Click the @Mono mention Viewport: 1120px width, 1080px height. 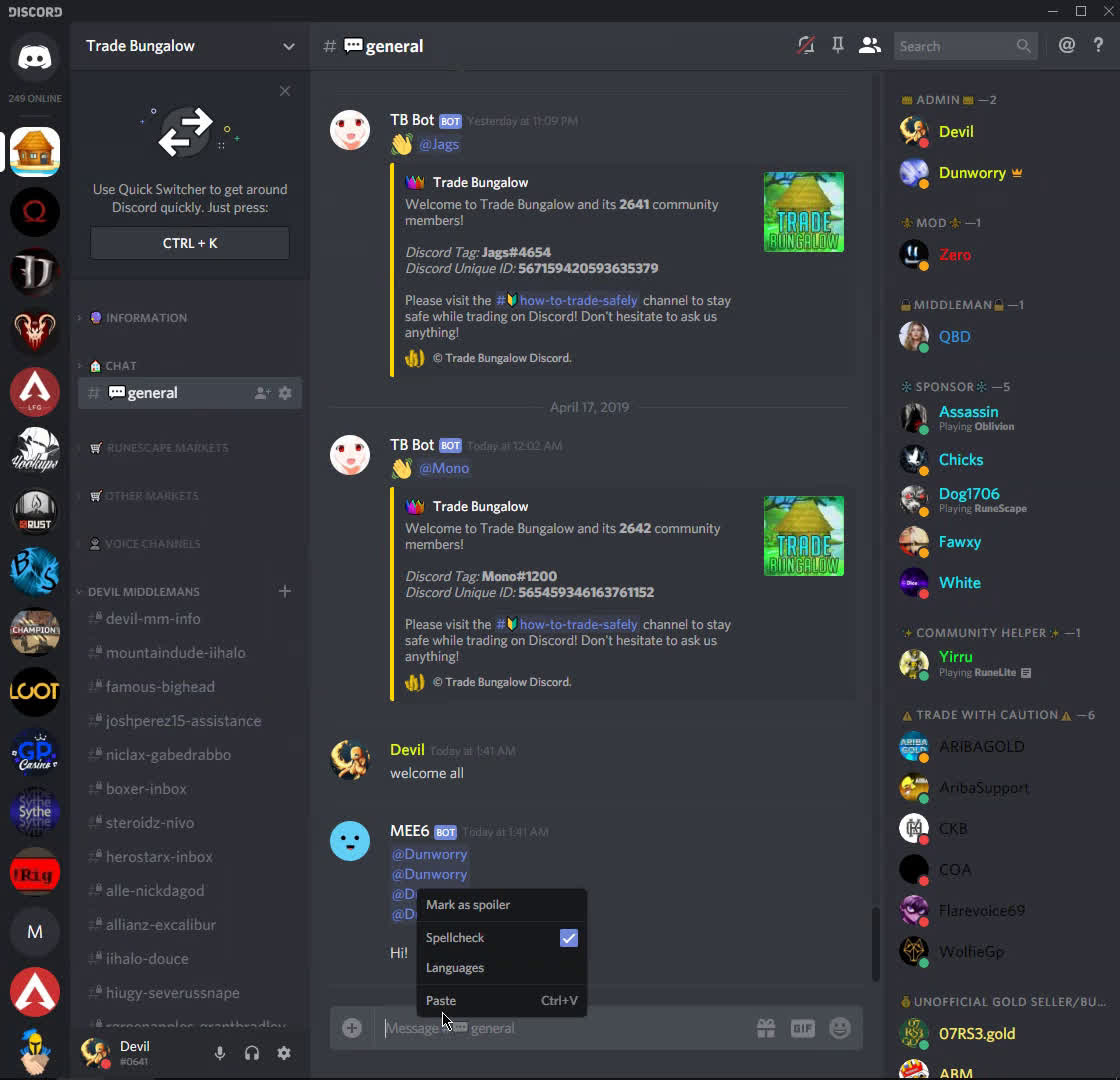444,469
